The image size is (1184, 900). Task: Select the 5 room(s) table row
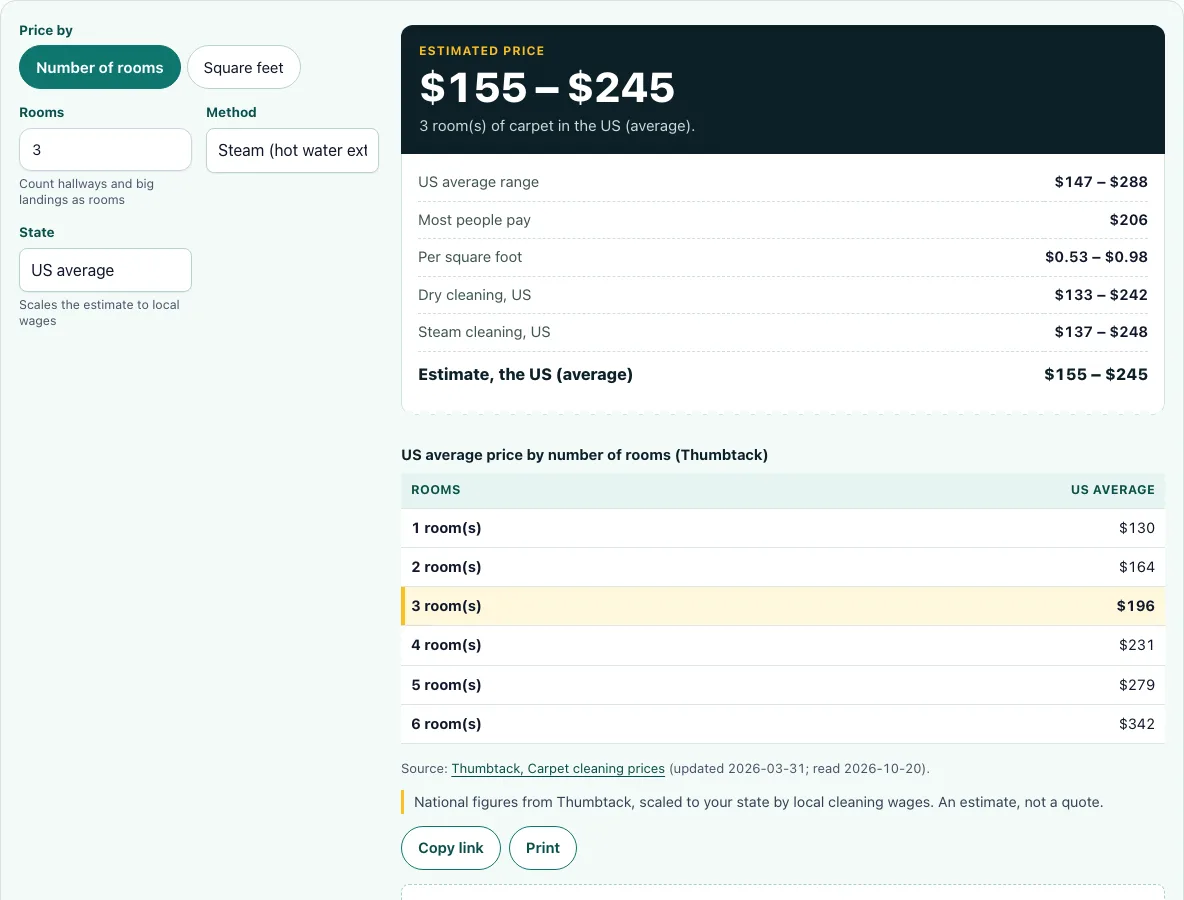pyautogui.click(x=783, y=685)
